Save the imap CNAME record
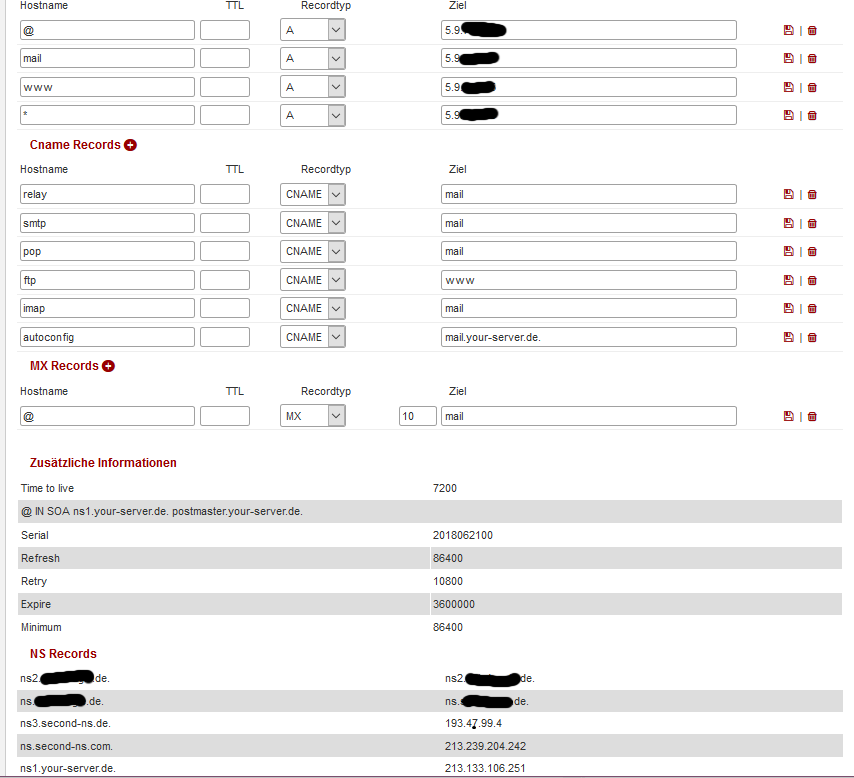854x778 pixels. tap(788, 309)
